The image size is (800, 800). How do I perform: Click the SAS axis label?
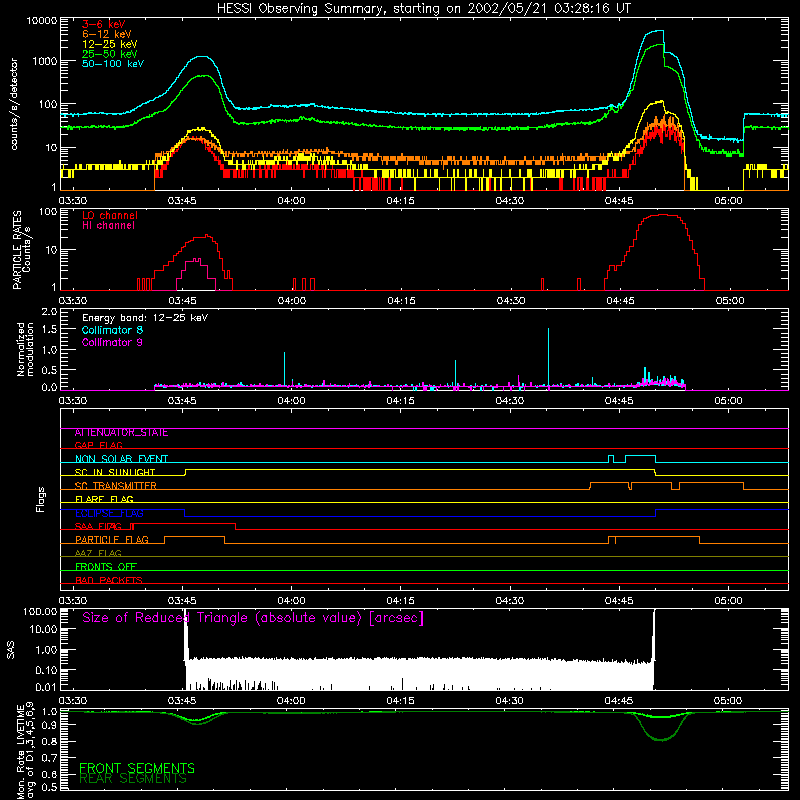click(x=11, y=650)
